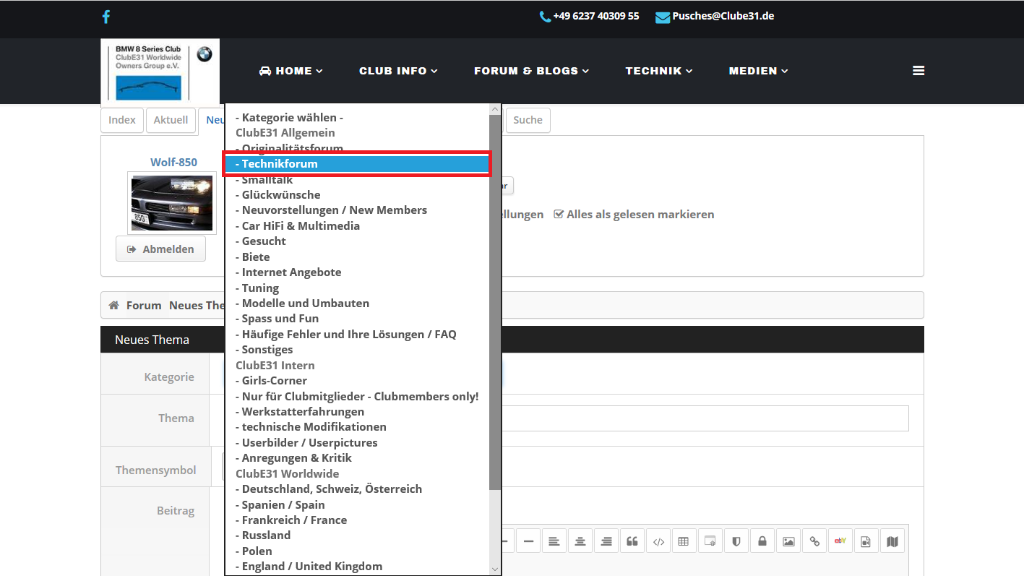Insert a blockquote in the editor

(x=632, y=542)
